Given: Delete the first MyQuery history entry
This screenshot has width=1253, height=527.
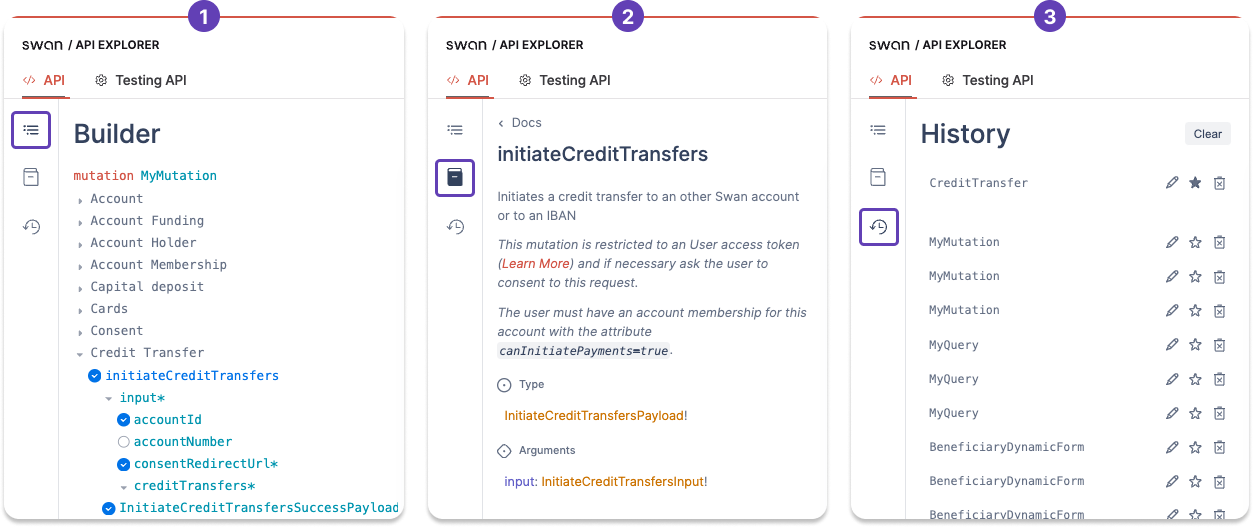Looking at the screenshot, I should (1219, 345).
